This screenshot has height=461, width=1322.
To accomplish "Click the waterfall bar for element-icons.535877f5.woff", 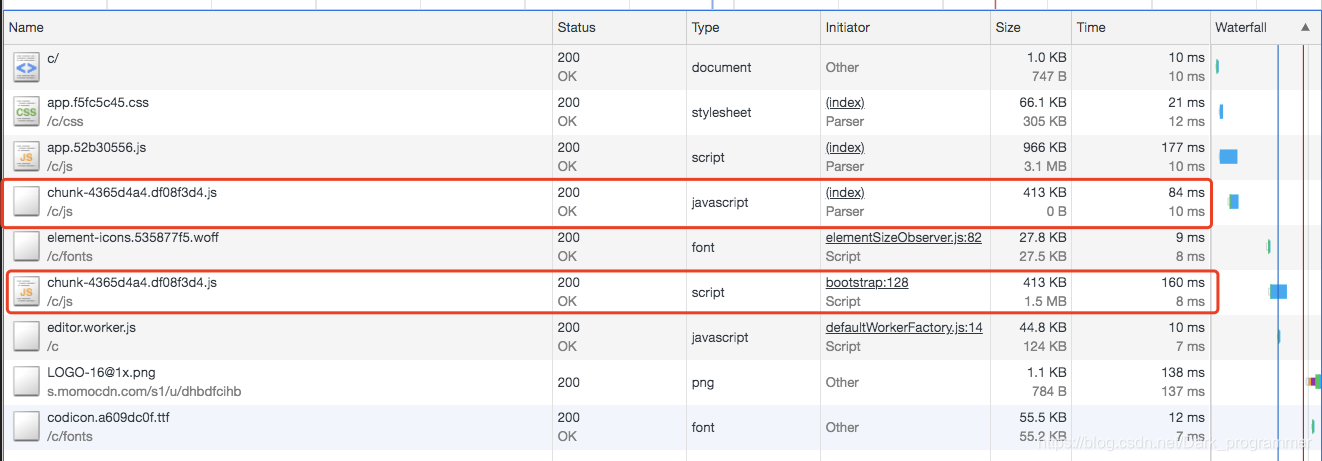I will tap(1269, 247).
